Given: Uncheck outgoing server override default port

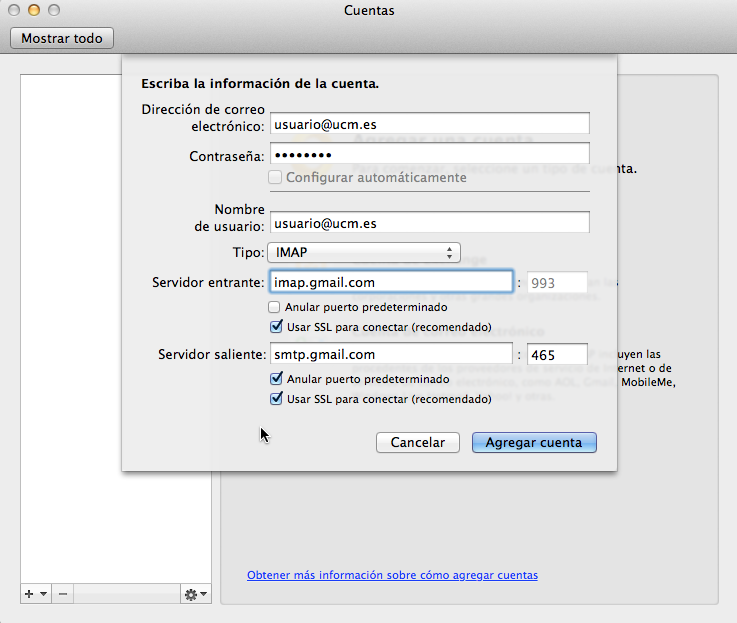Looking at the screenshot, I should click(x=275, y=379).
